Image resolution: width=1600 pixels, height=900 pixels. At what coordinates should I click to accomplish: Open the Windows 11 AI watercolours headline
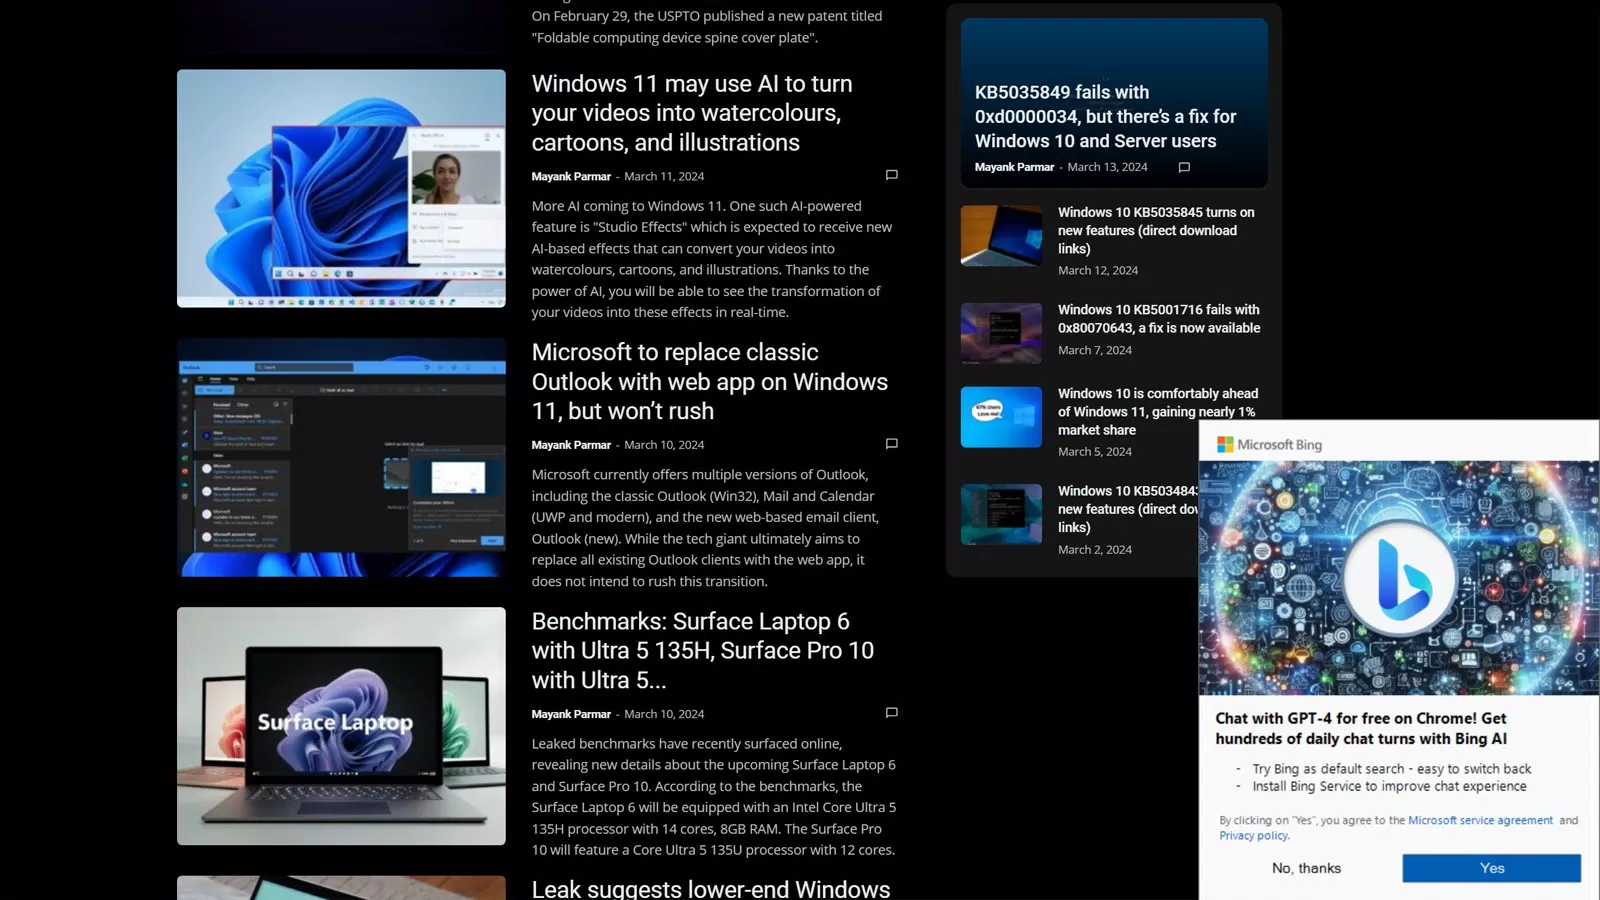pyautogui.click(x=691, y=112)
